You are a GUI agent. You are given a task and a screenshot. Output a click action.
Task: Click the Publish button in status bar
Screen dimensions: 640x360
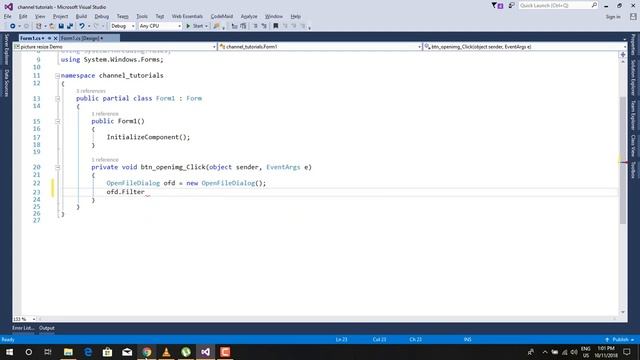click(x=620, y=340)
